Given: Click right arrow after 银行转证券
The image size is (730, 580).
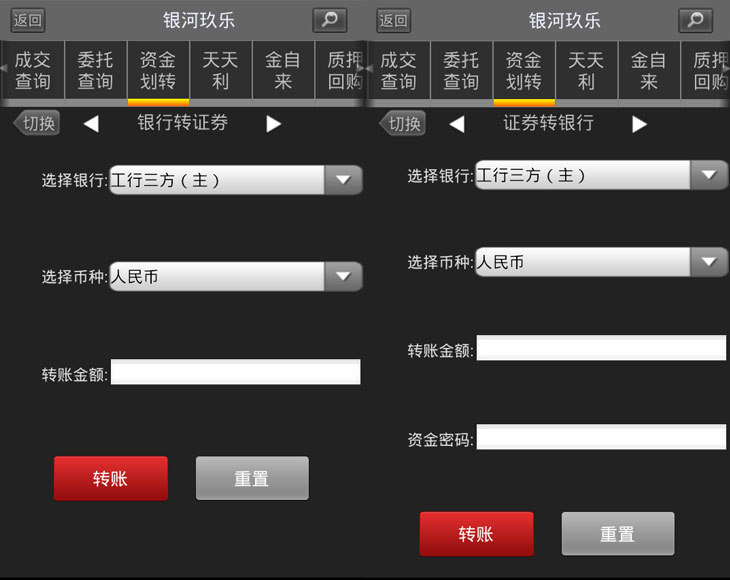Looking at the screenshot, I should click(x=274, y=124).
